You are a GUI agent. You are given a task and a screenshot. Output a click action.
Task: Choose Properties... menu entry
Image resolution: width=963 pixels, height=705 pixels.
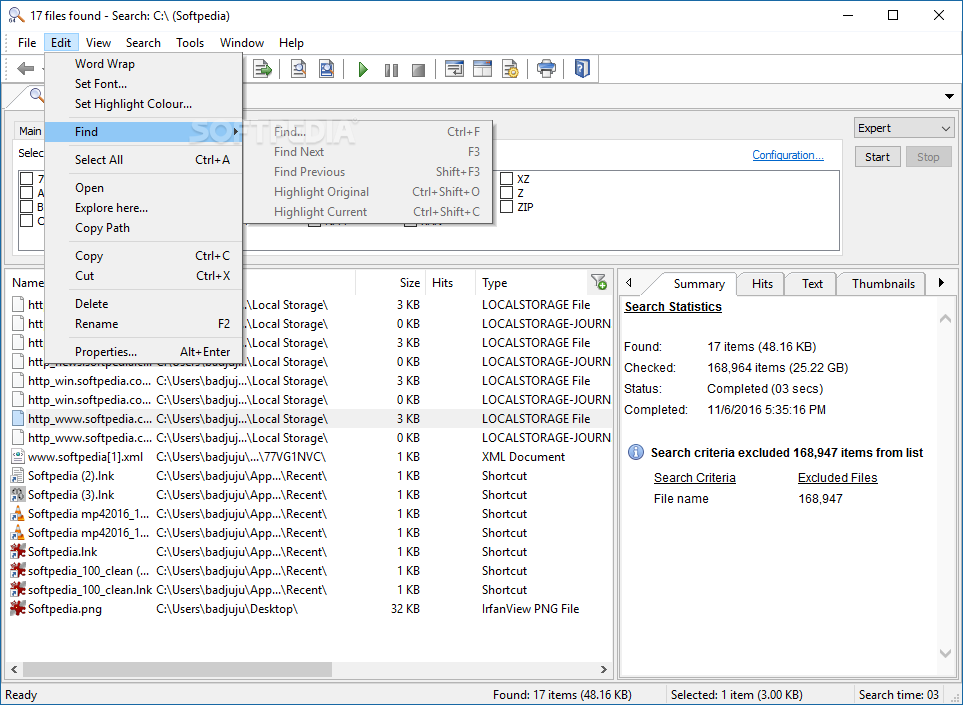143,352
